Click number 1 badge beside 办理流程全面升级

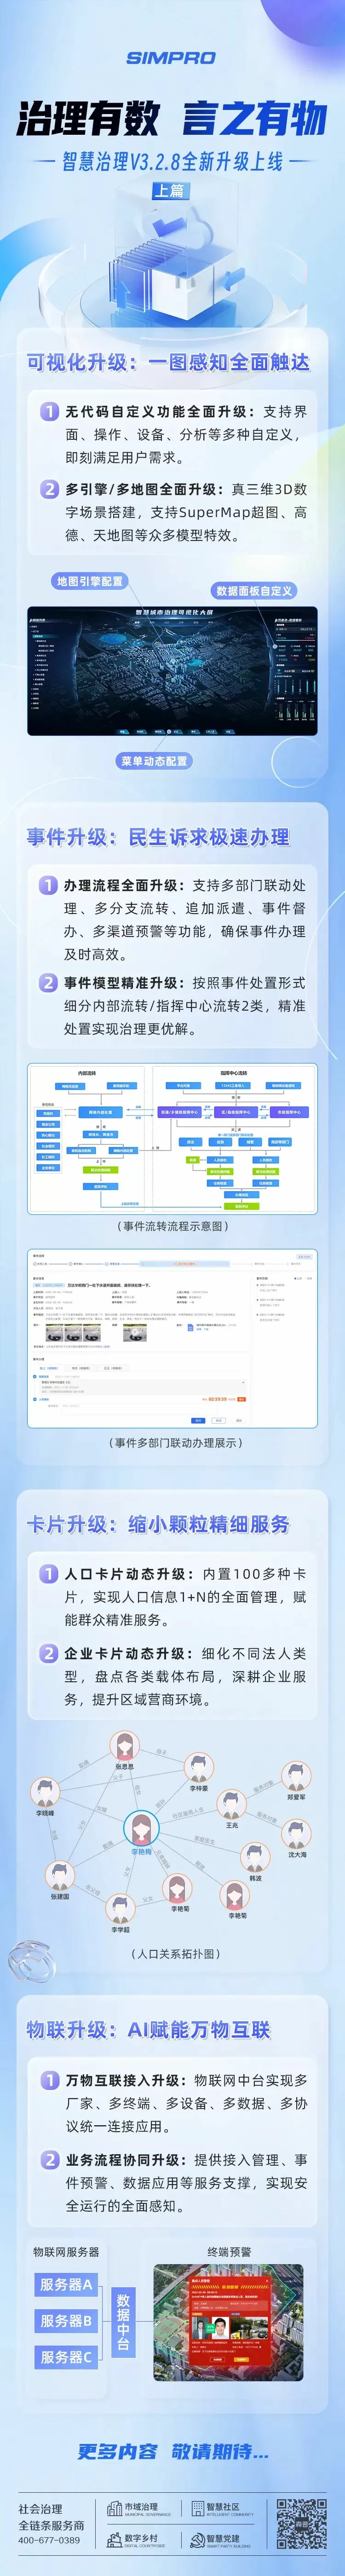click(x=48, y=885)
